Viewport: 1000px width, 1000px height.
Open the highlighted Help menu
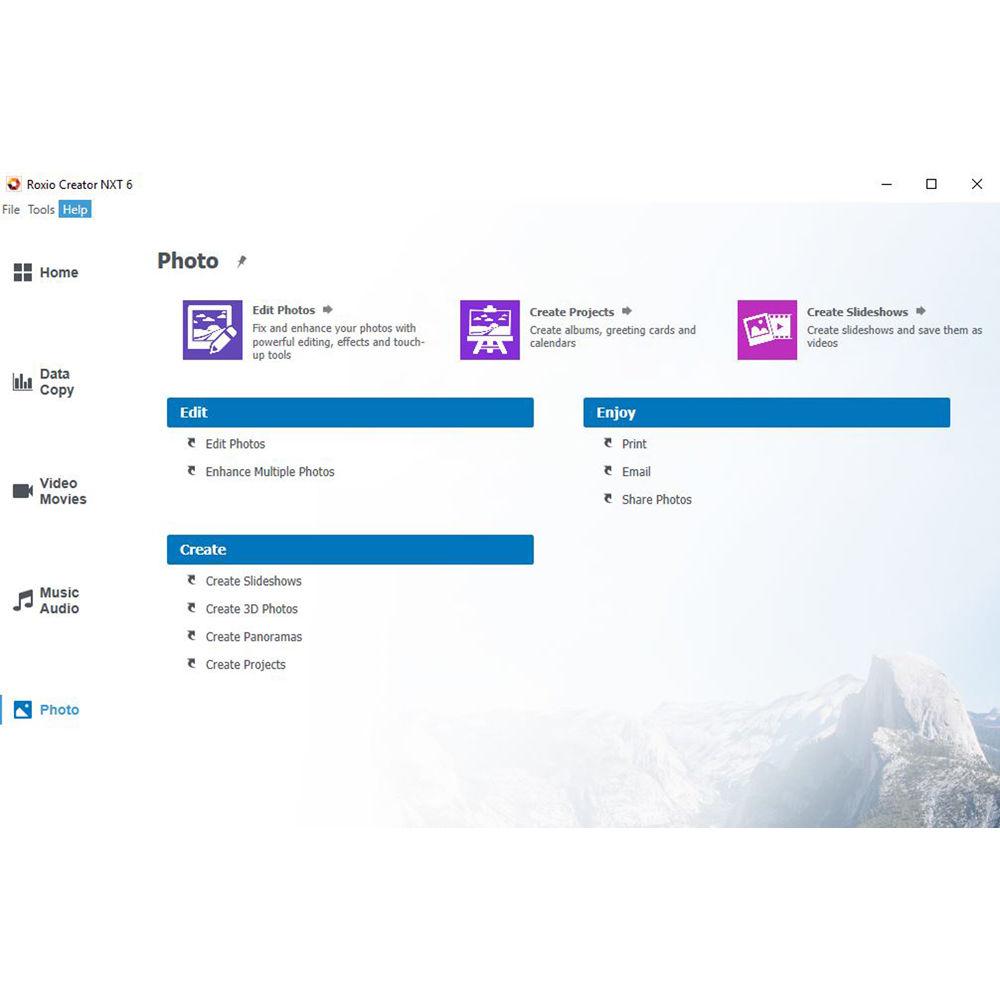tap(74, 210)
